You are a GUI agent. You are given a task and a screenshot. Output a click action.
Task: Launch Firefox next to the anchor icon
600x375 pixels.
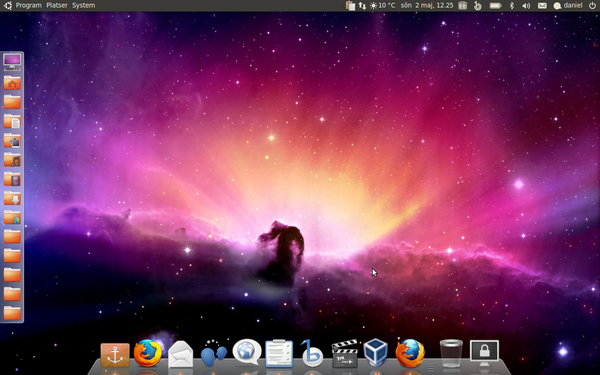pos(147,353)
